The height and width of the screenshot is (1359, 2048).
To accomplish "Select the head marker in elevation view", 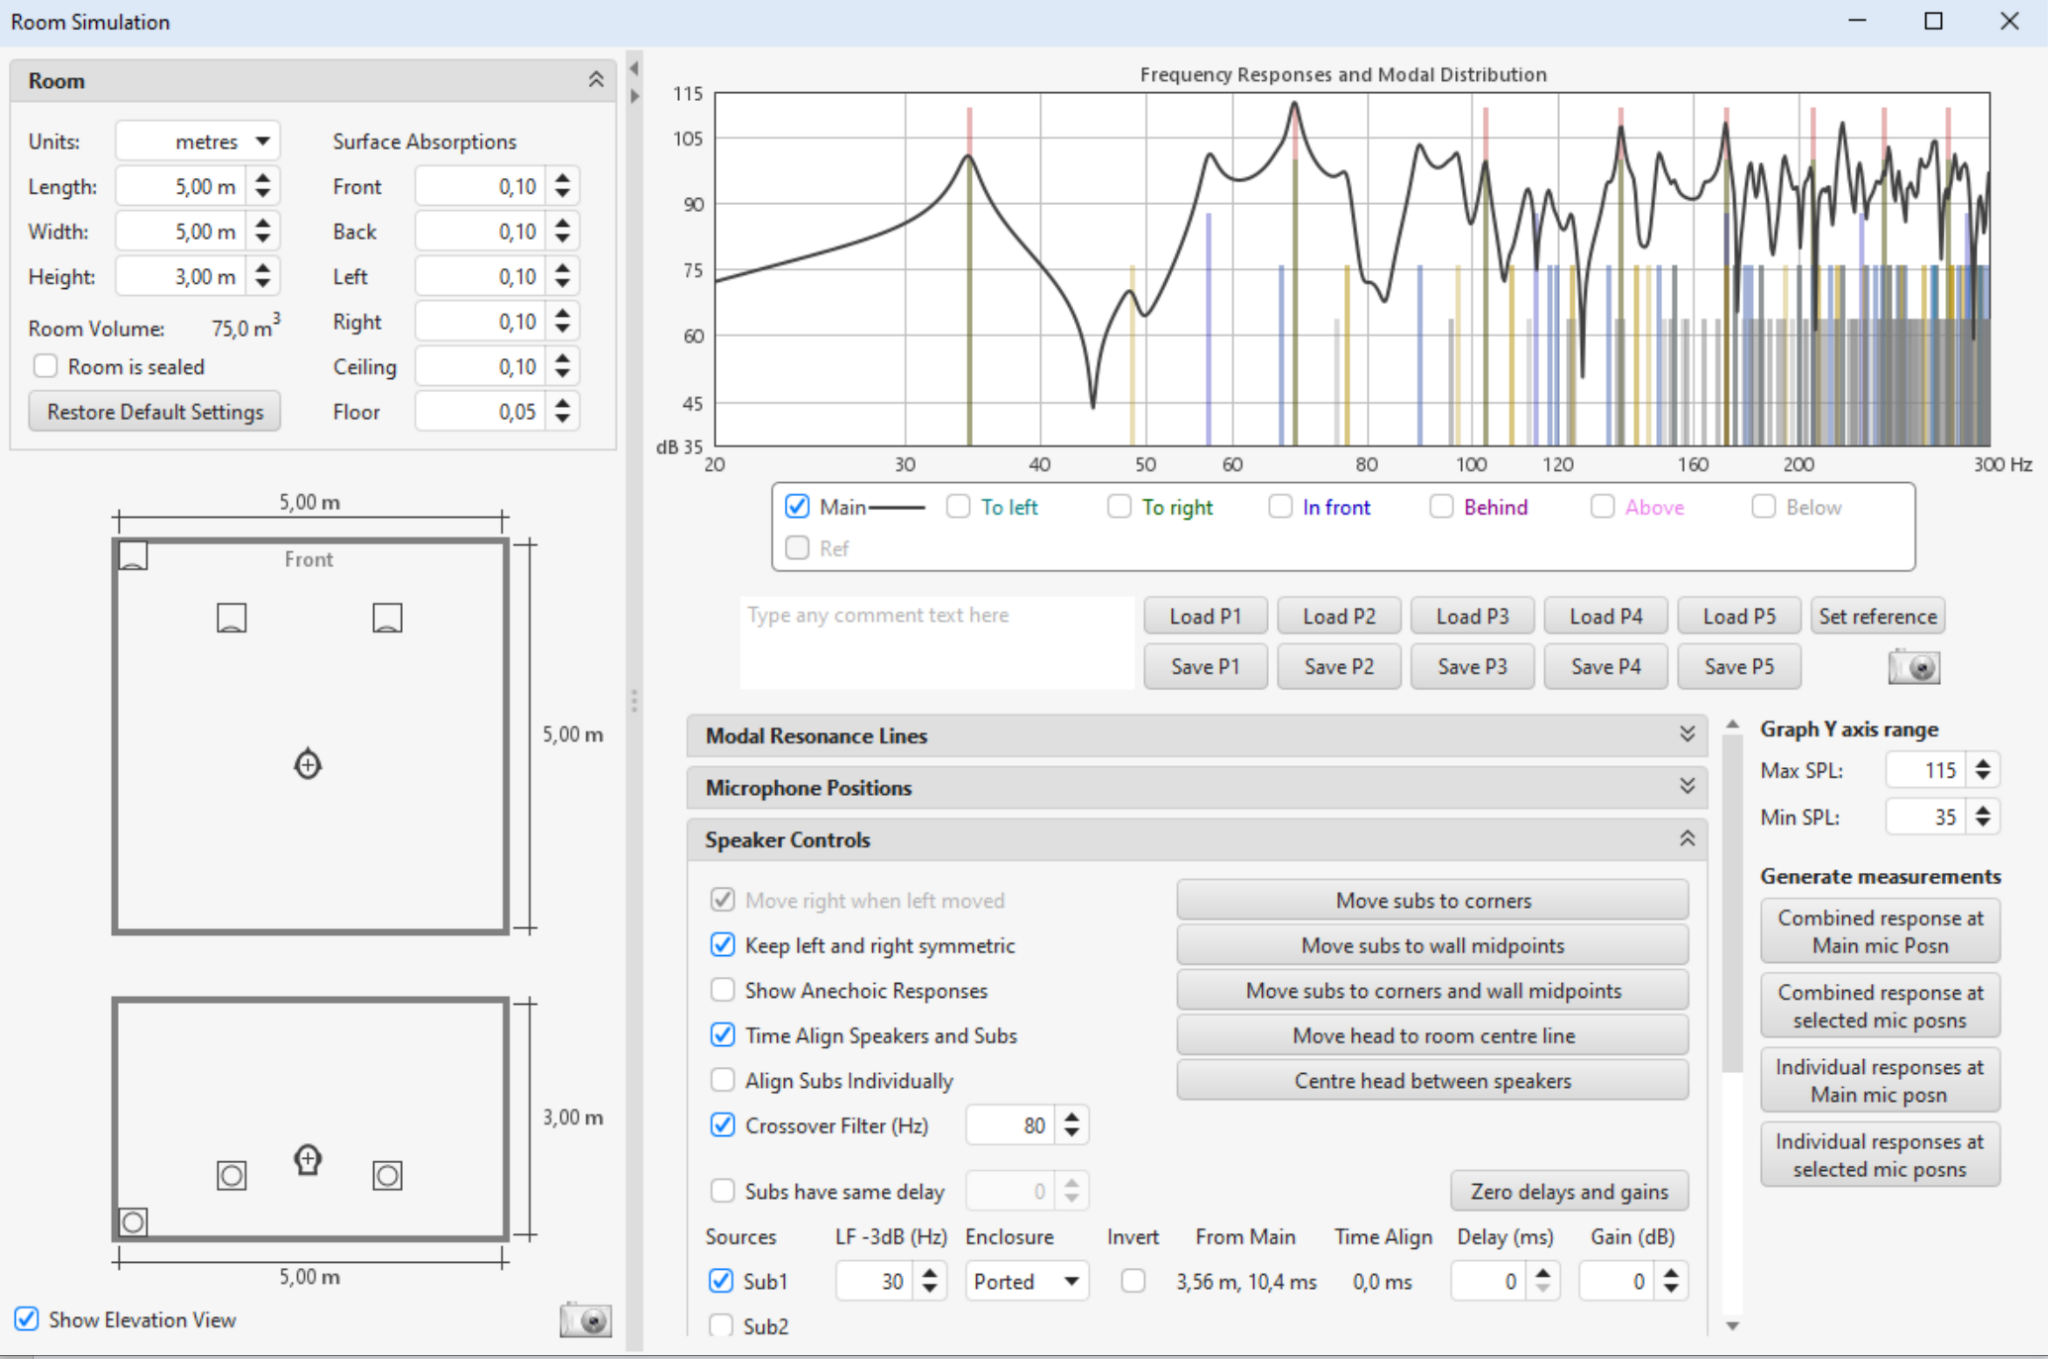I will [308, 1160].
